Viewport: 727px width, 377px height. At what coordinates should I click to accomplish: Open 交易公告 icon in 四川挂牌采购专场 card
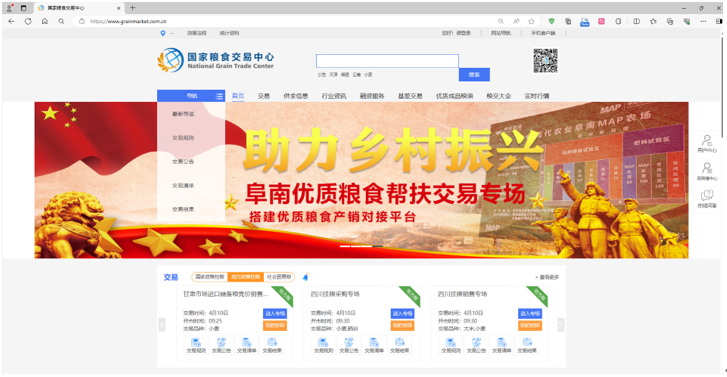[349, 345]
